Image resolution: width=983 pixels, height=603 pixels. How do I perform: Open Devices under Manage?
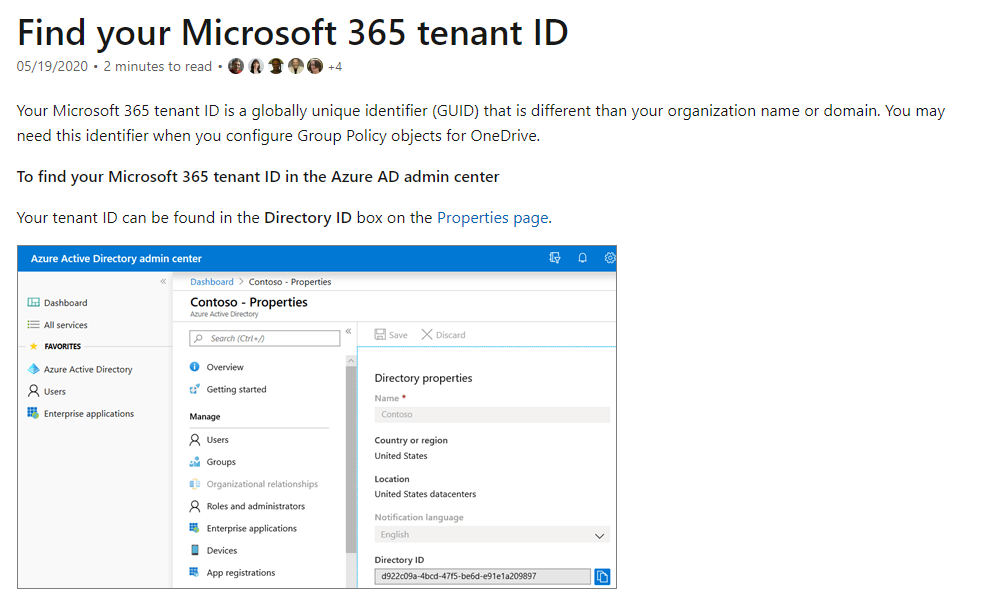click(222, 551)
